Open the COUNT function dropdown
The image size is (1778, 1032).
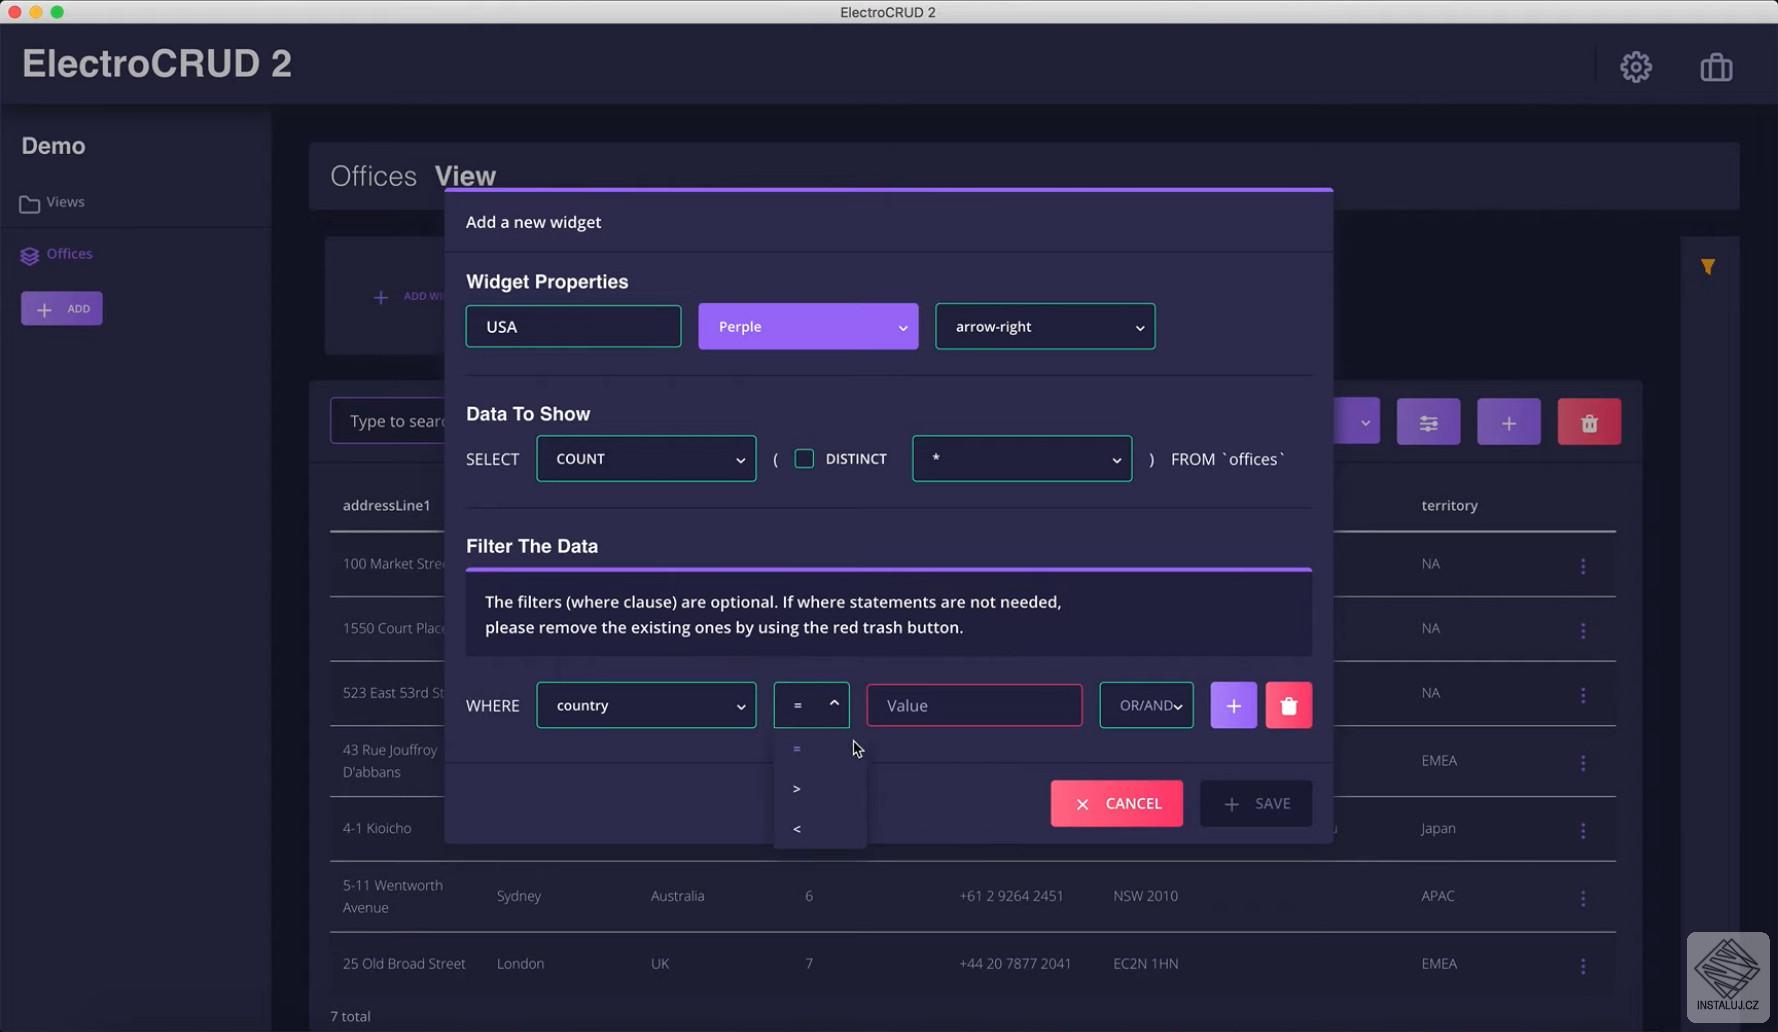pos(646,459)
